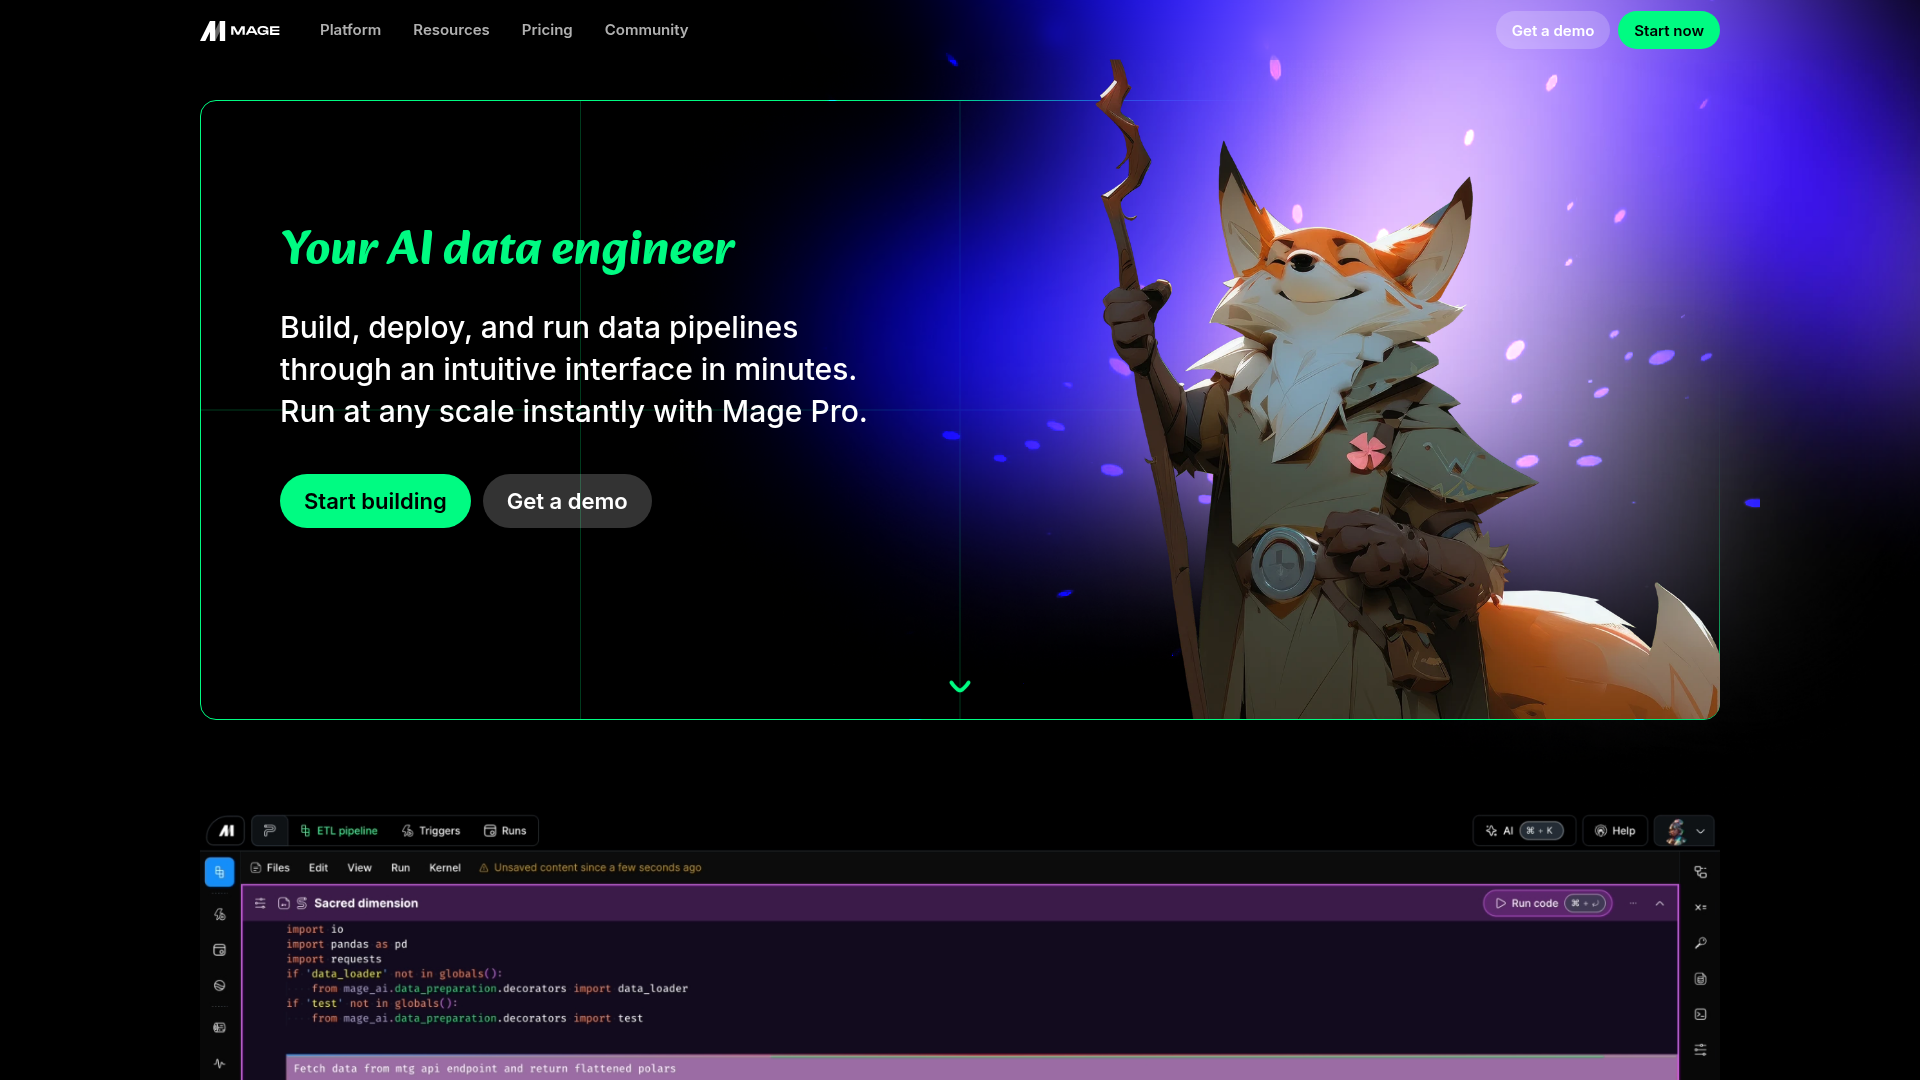Open the user avatar dropdown menu
Screen dimensions: 1920x1080
coord(1685,831)
